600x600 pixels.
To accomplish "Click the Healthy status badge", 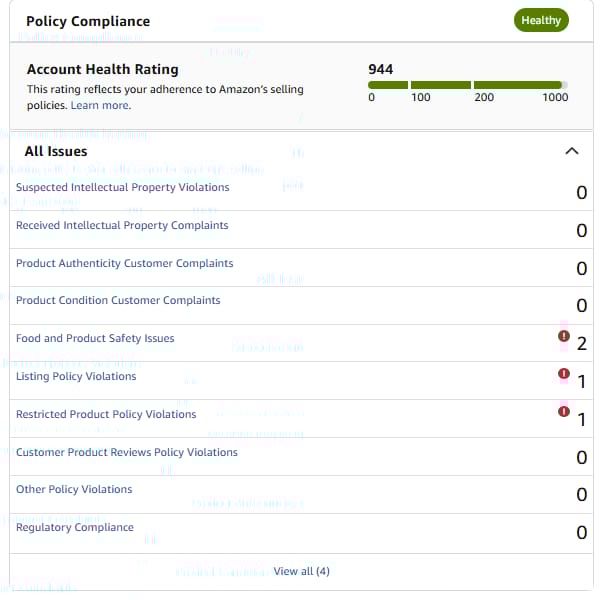I will pos(541,20).
